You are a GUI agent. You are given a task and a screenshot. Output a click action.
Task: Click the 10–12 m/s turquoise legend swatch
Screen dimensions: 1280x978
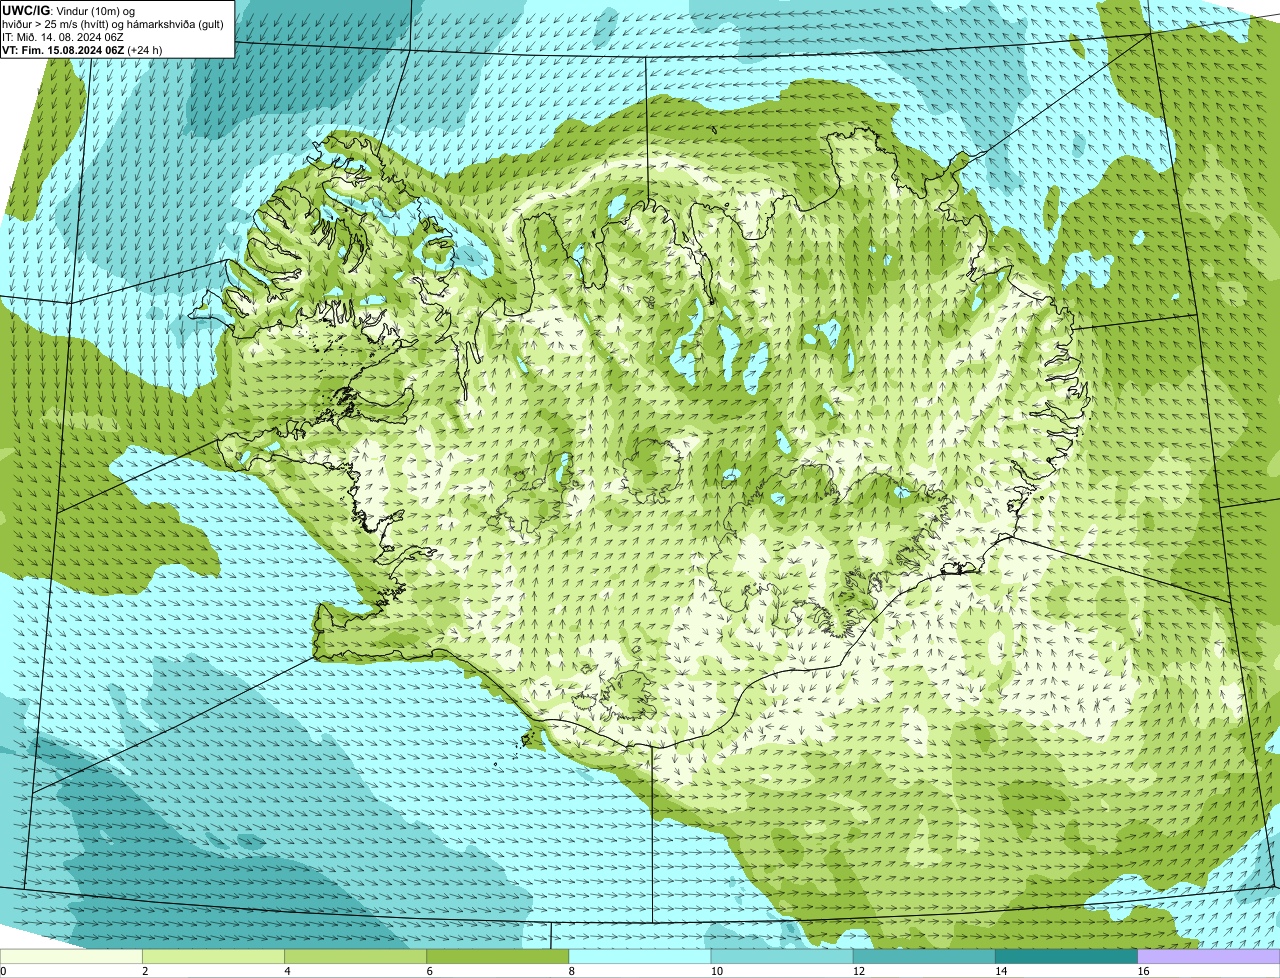[782, 957]
